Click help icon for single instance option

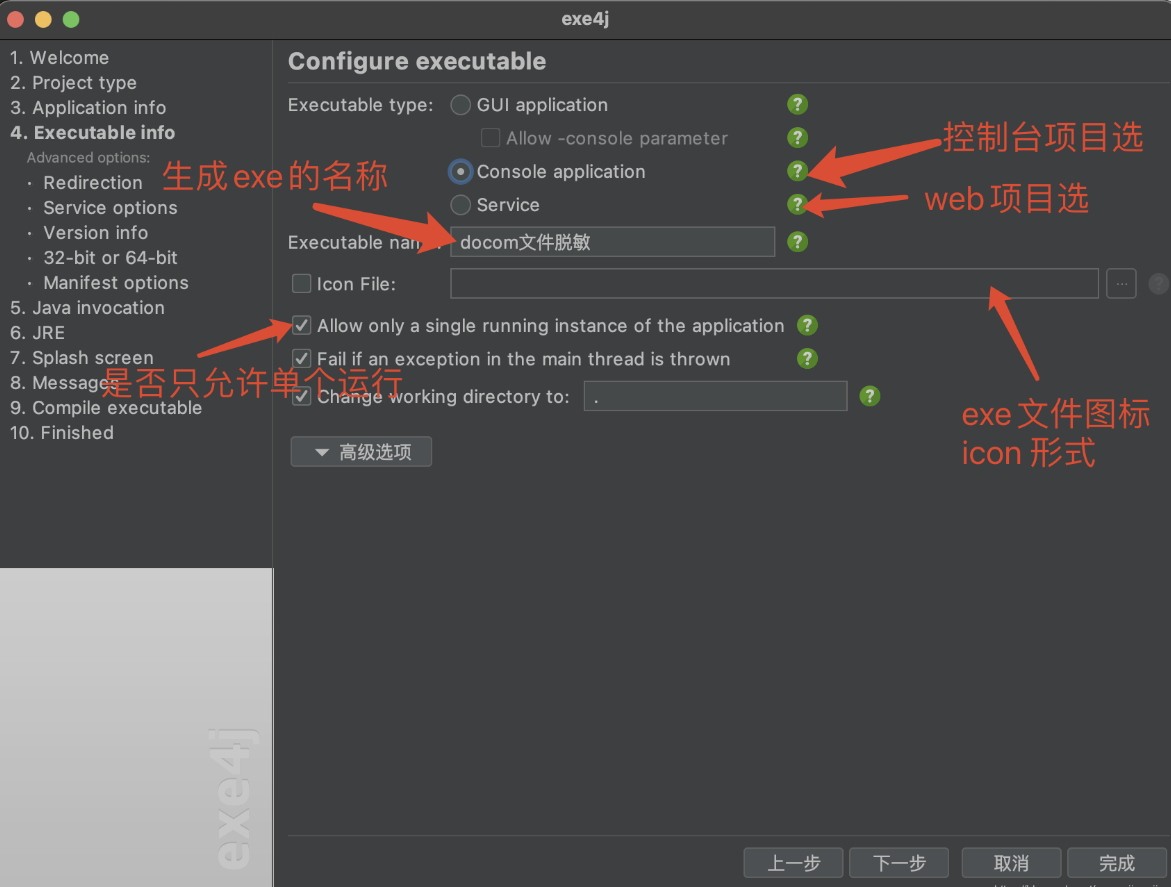807,325
